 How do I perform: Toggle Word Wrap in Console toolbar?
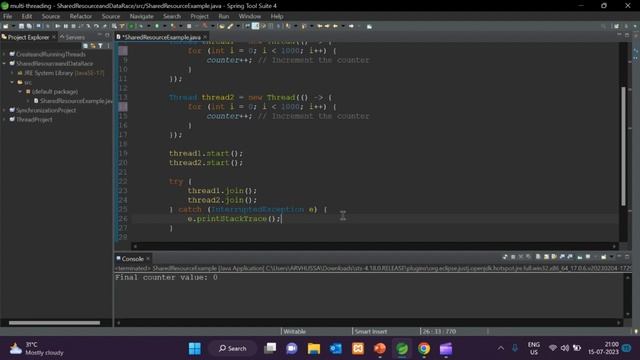(554, 257)
